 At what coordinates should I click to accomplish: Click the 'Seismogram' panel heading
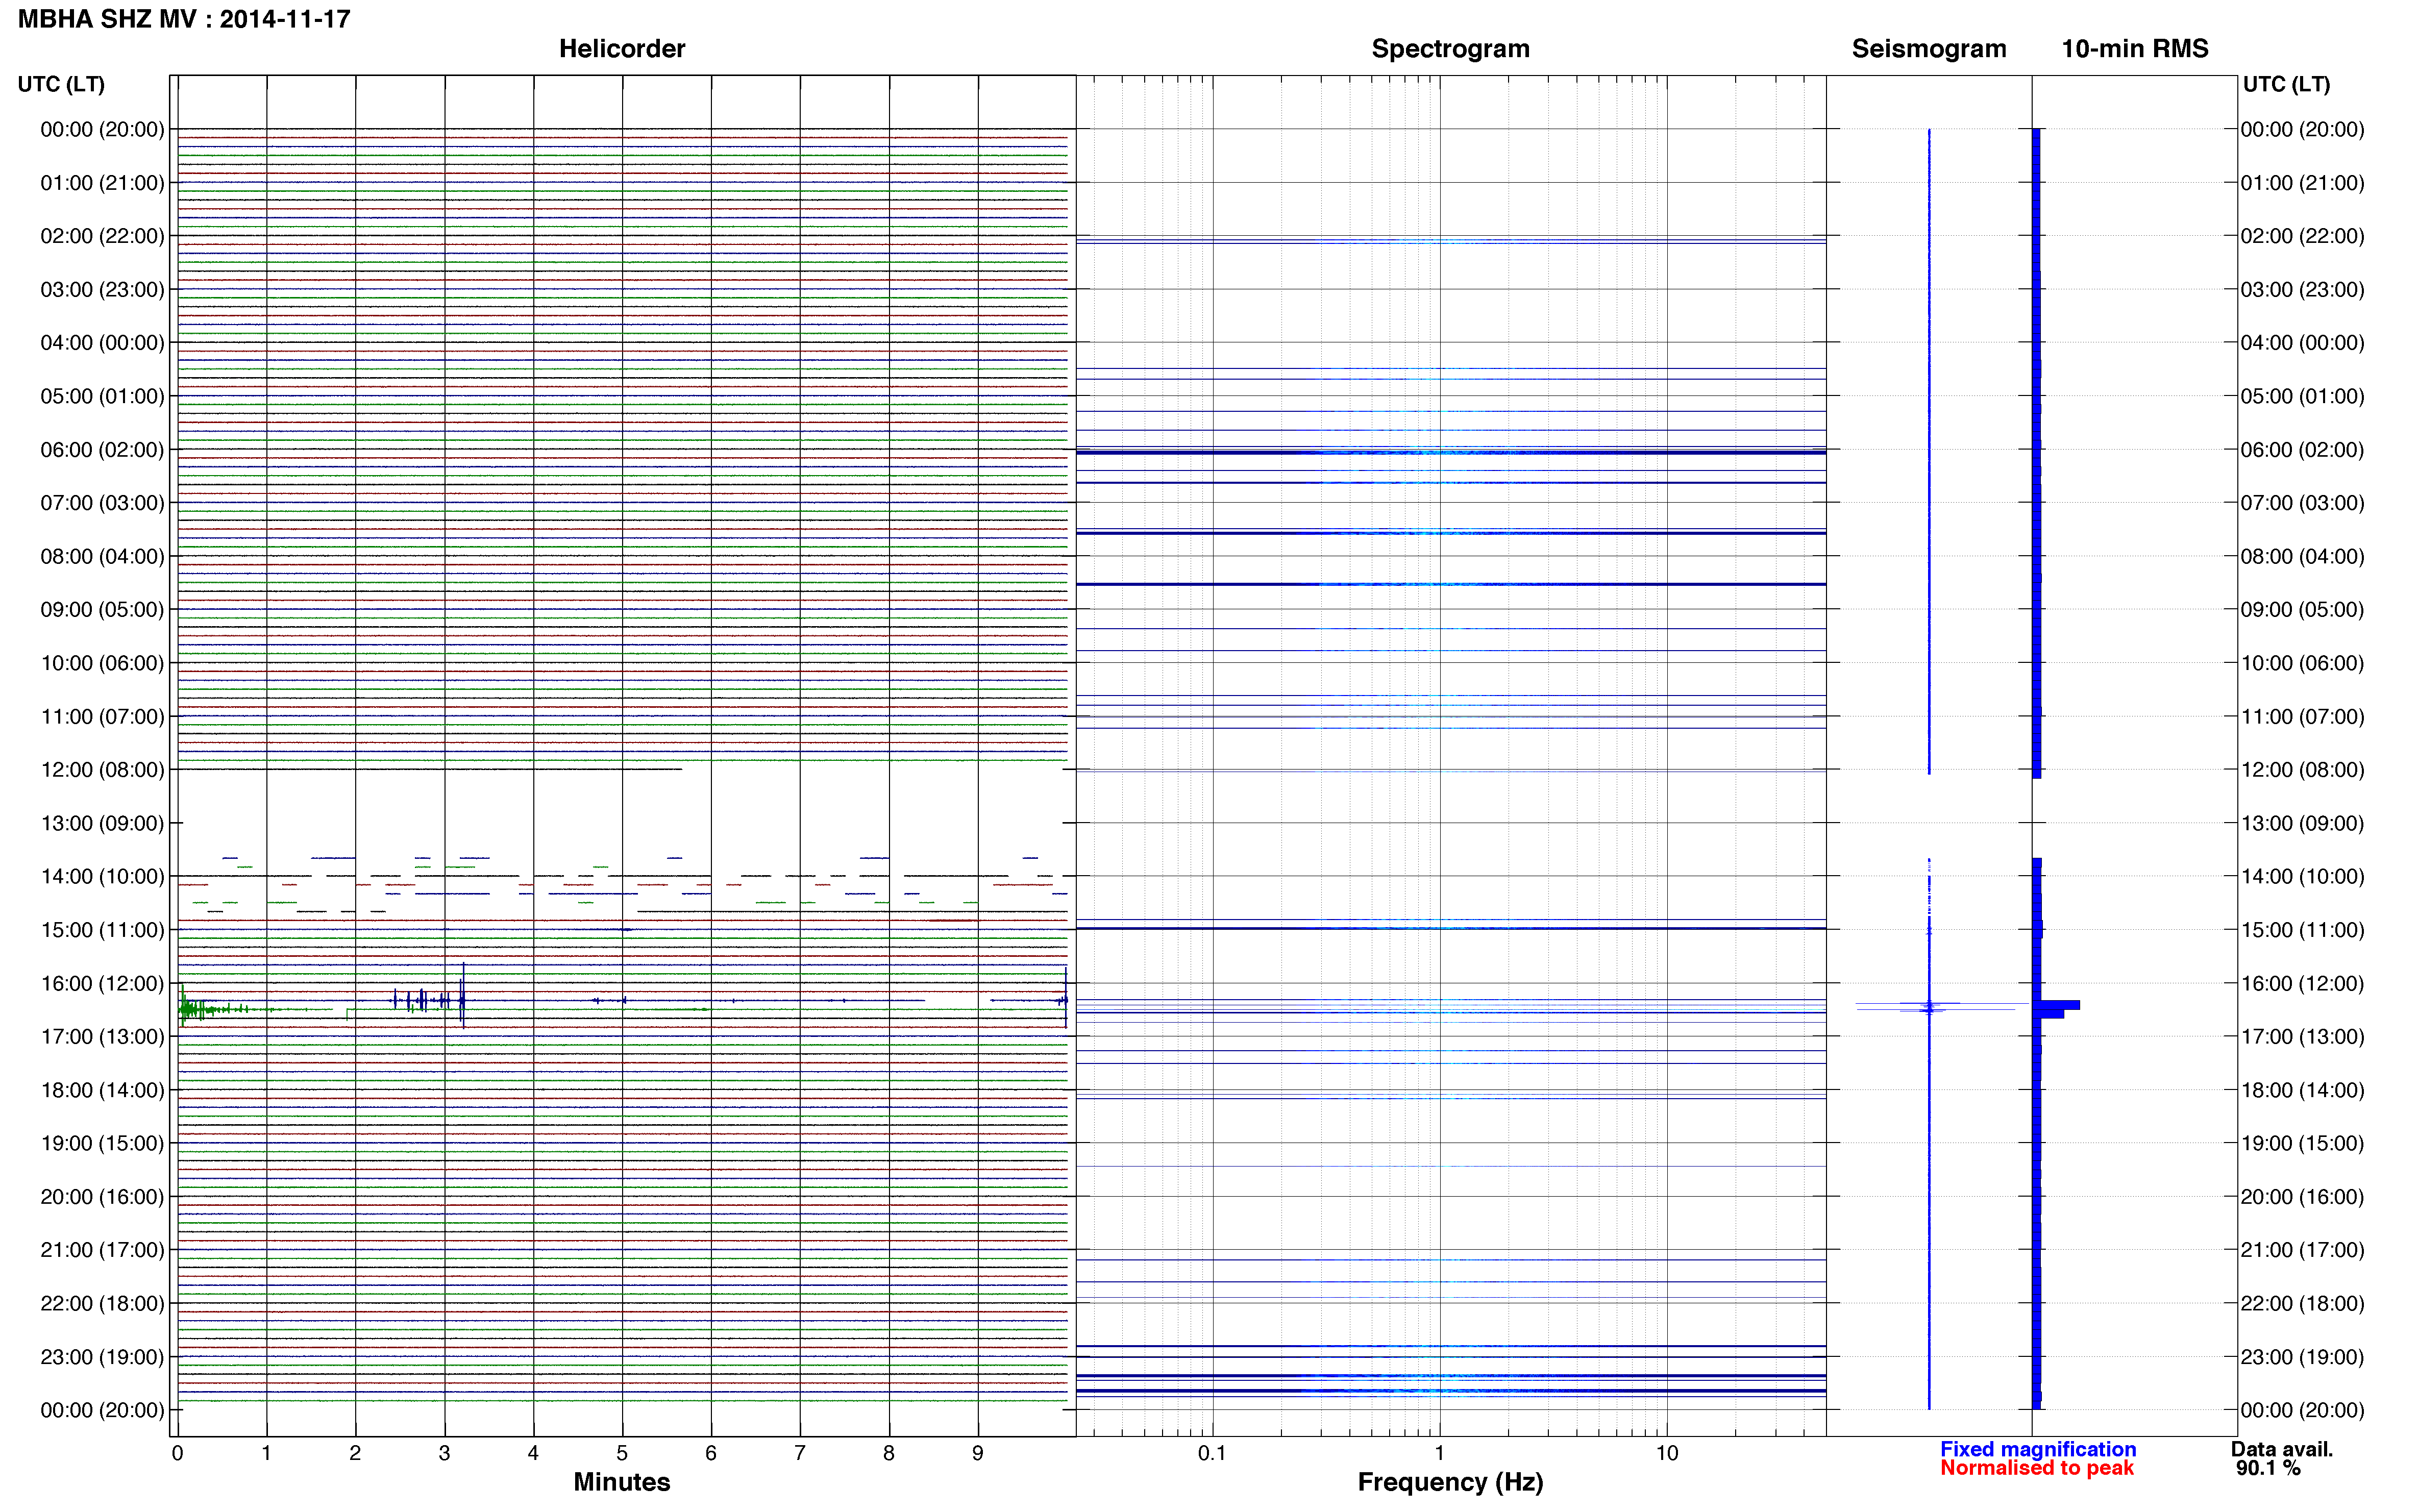coord(1929,49)
